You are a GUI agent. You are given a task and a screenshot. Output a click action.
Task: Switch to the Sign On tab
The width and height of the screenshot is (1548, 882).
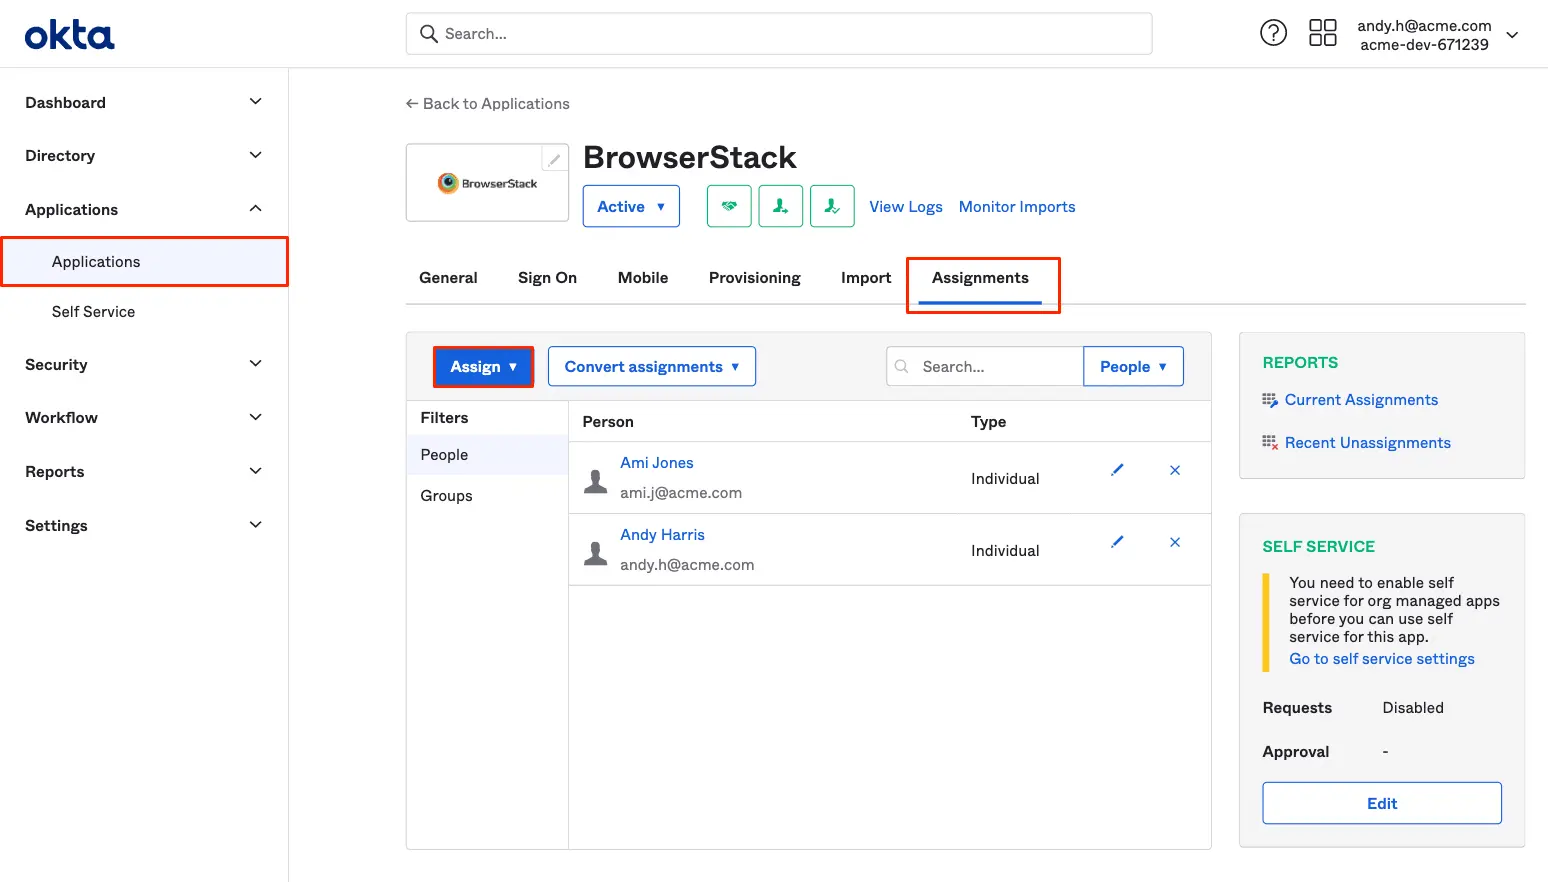coord(547,278)
